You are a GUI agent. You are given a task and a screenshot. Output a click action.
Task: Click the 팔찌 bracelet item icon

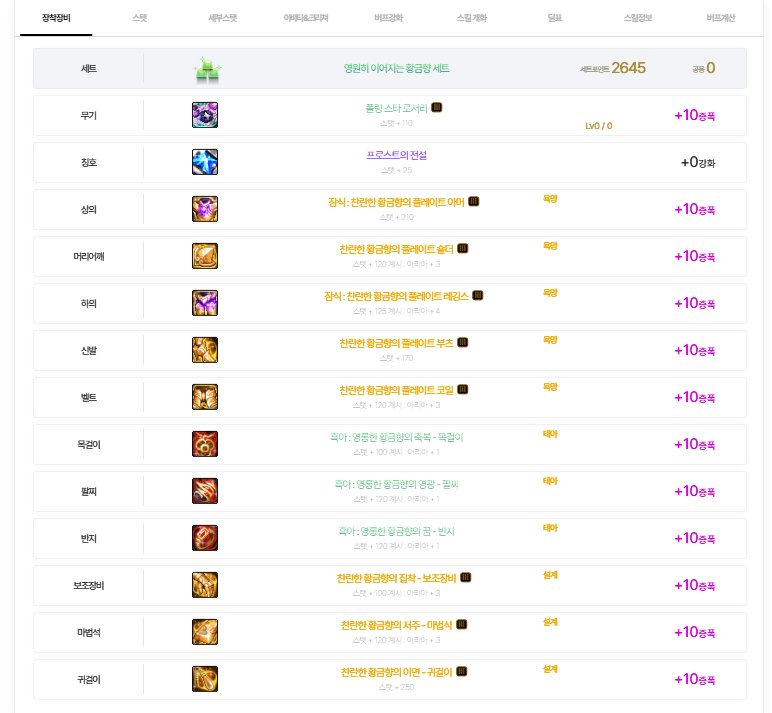205,491
